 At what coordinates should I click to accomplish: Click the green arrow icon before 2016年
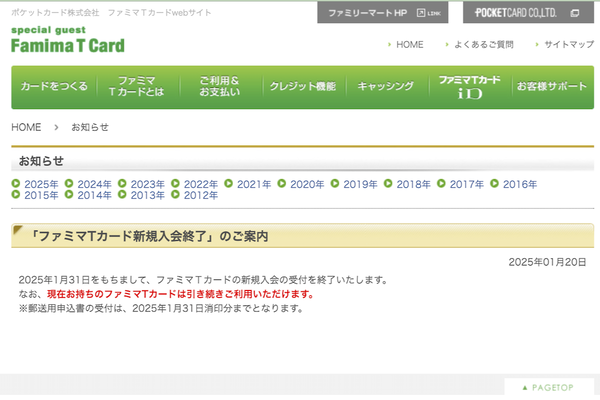point(494,183)
